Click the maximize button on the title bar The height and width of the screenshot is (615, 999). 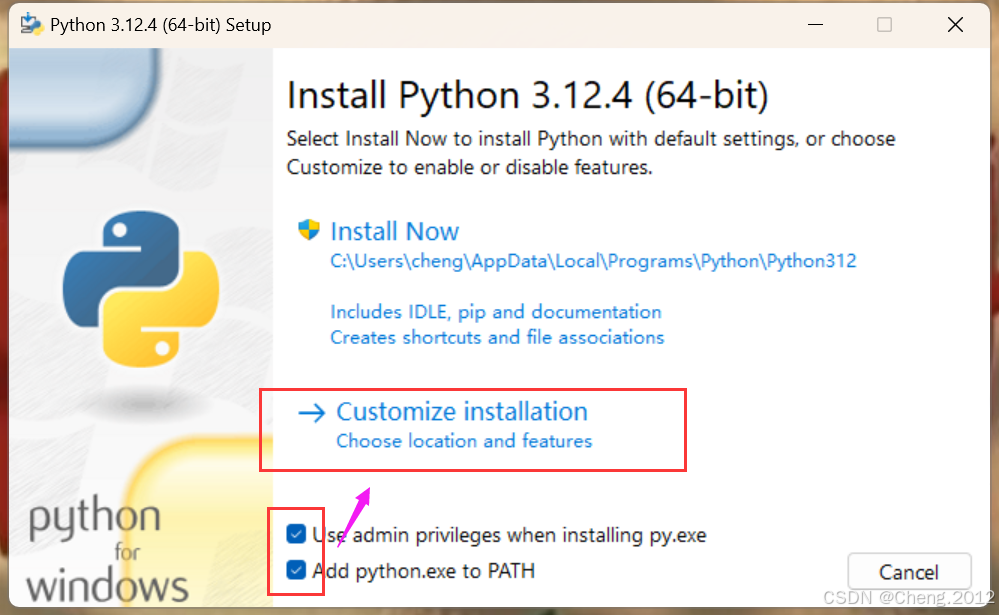884,24
